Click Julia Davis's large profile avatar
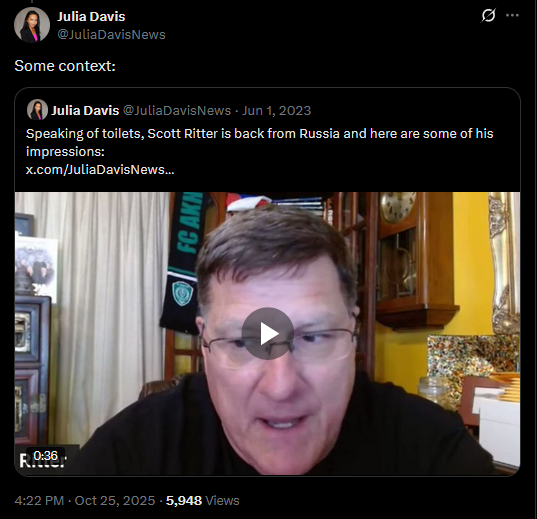This screenshot has width=537, height=519. tap(32, 25)
